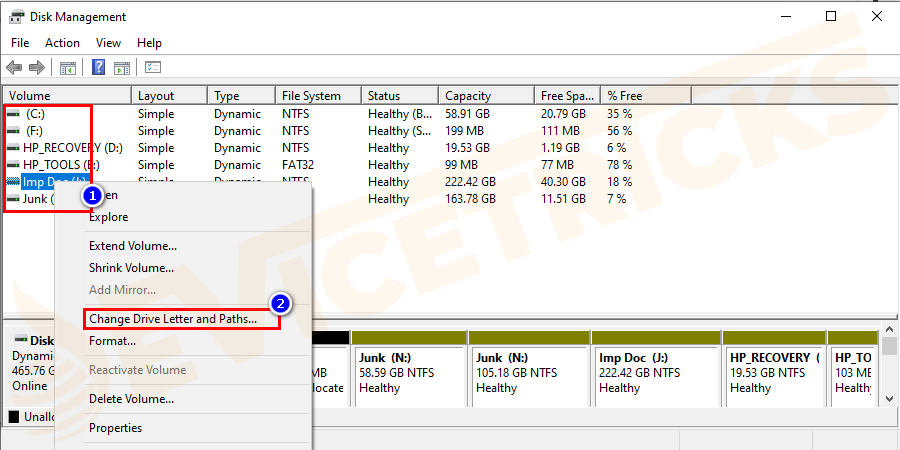900x450 pixels.
Task: Open the blue Help question-mark toolbar icon
Action: click(x=99, y=68)
